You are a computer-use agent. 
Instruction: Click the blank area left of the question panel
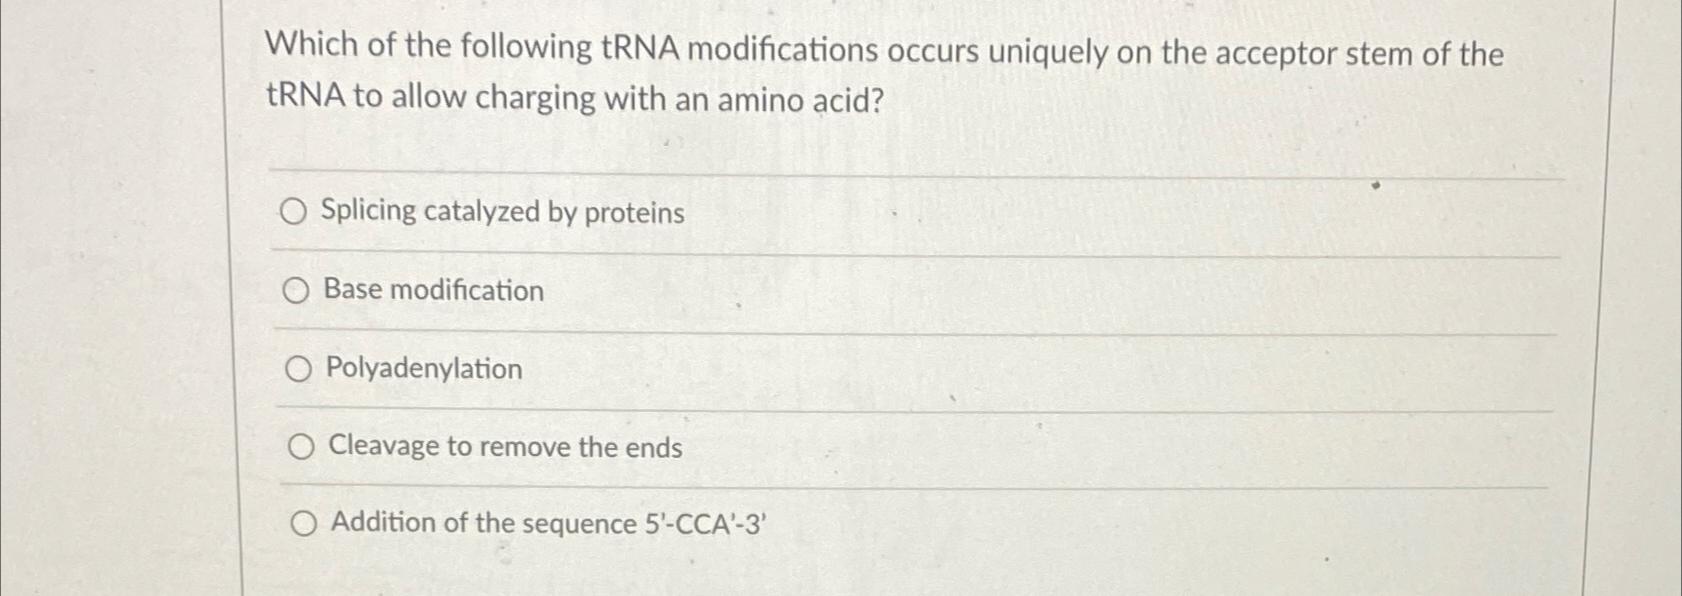tap(110, 300)
